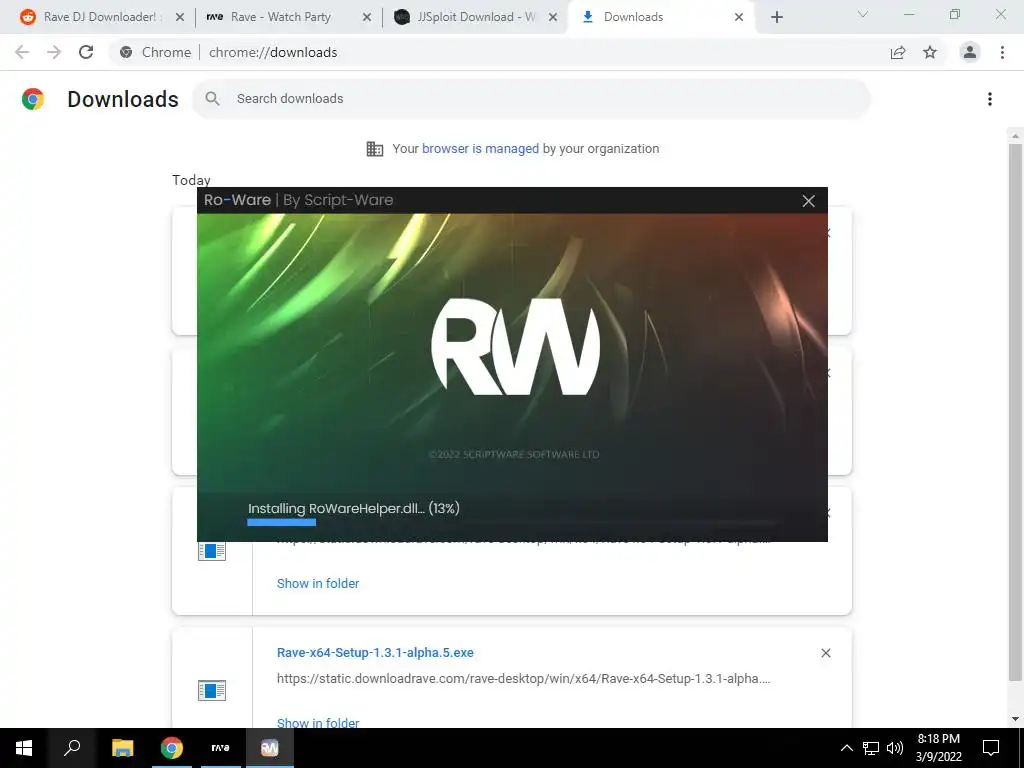Open a new Chrome tab
The width and height of the screenshot is (1024, 768).
click(776, 17)
